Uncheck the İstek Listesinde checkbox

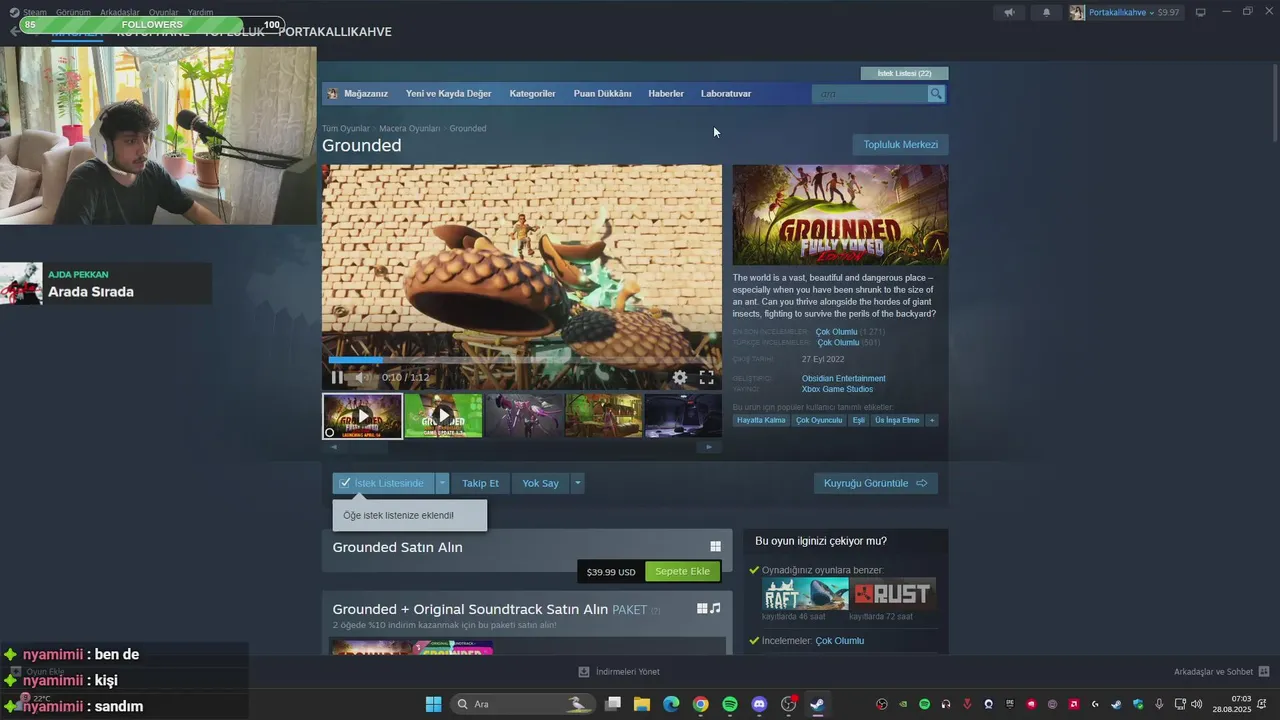pos(345,483)
